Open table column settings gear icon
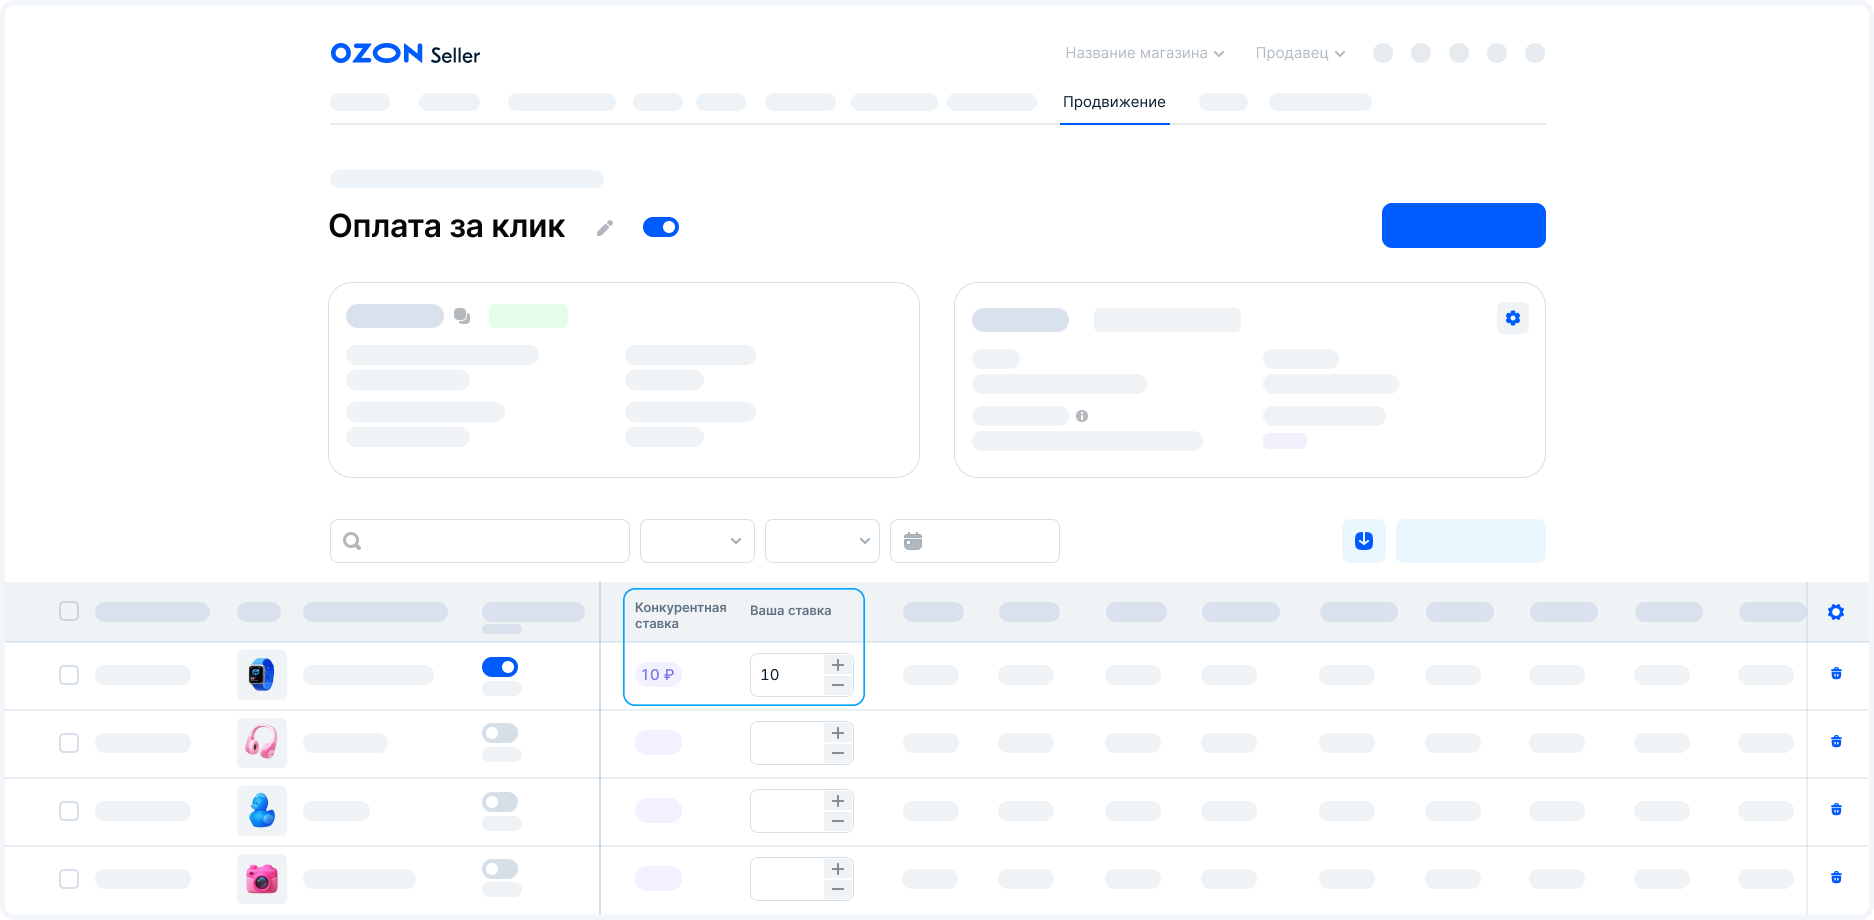1874x920 pixels. click(1835, 612)
